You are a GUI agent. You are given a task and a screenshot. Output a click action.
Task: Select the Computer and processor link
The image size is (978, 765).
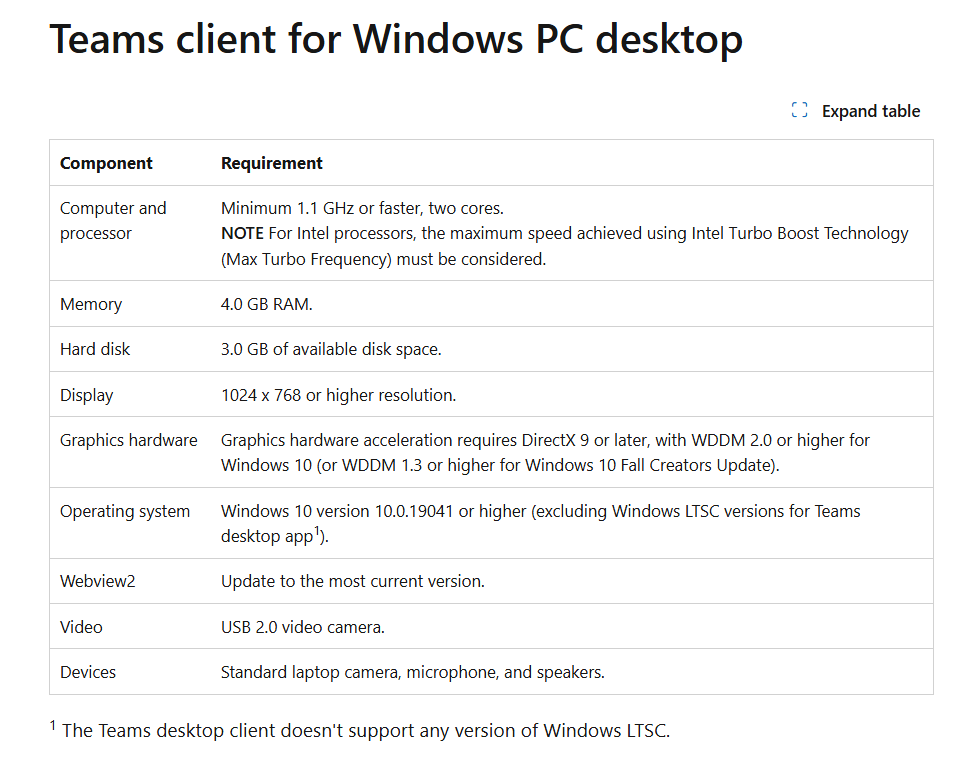point(113,220)
